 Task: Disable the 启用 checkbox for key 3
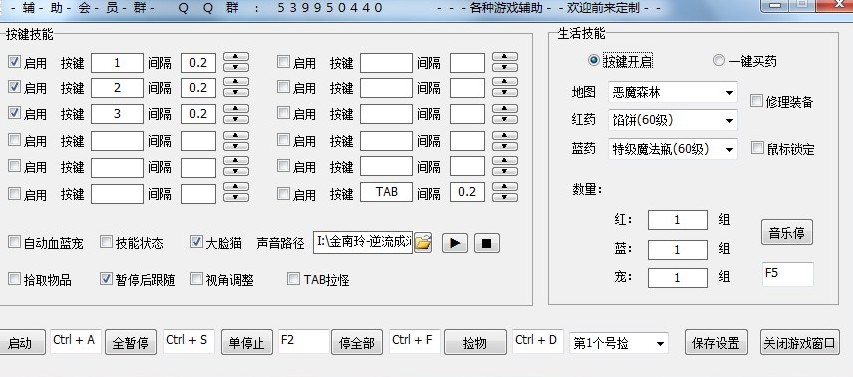pos(15,113)
